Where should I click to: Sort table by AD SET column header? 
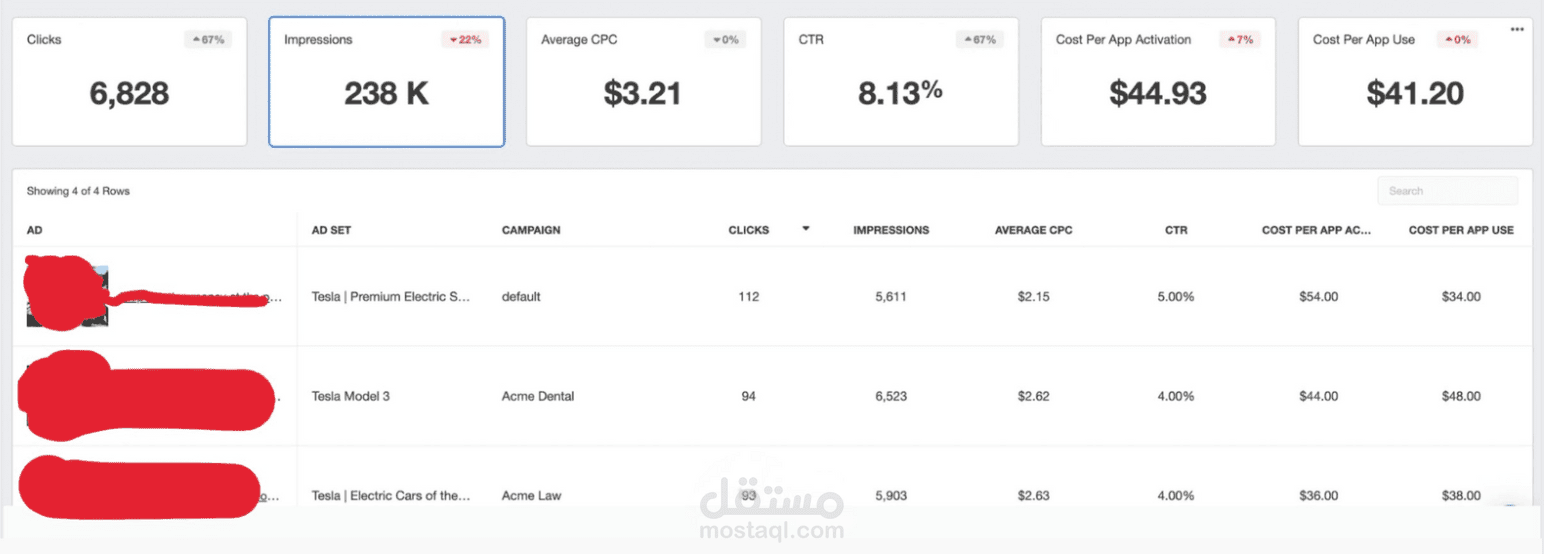pyautogui.click(x=331, y=230)
